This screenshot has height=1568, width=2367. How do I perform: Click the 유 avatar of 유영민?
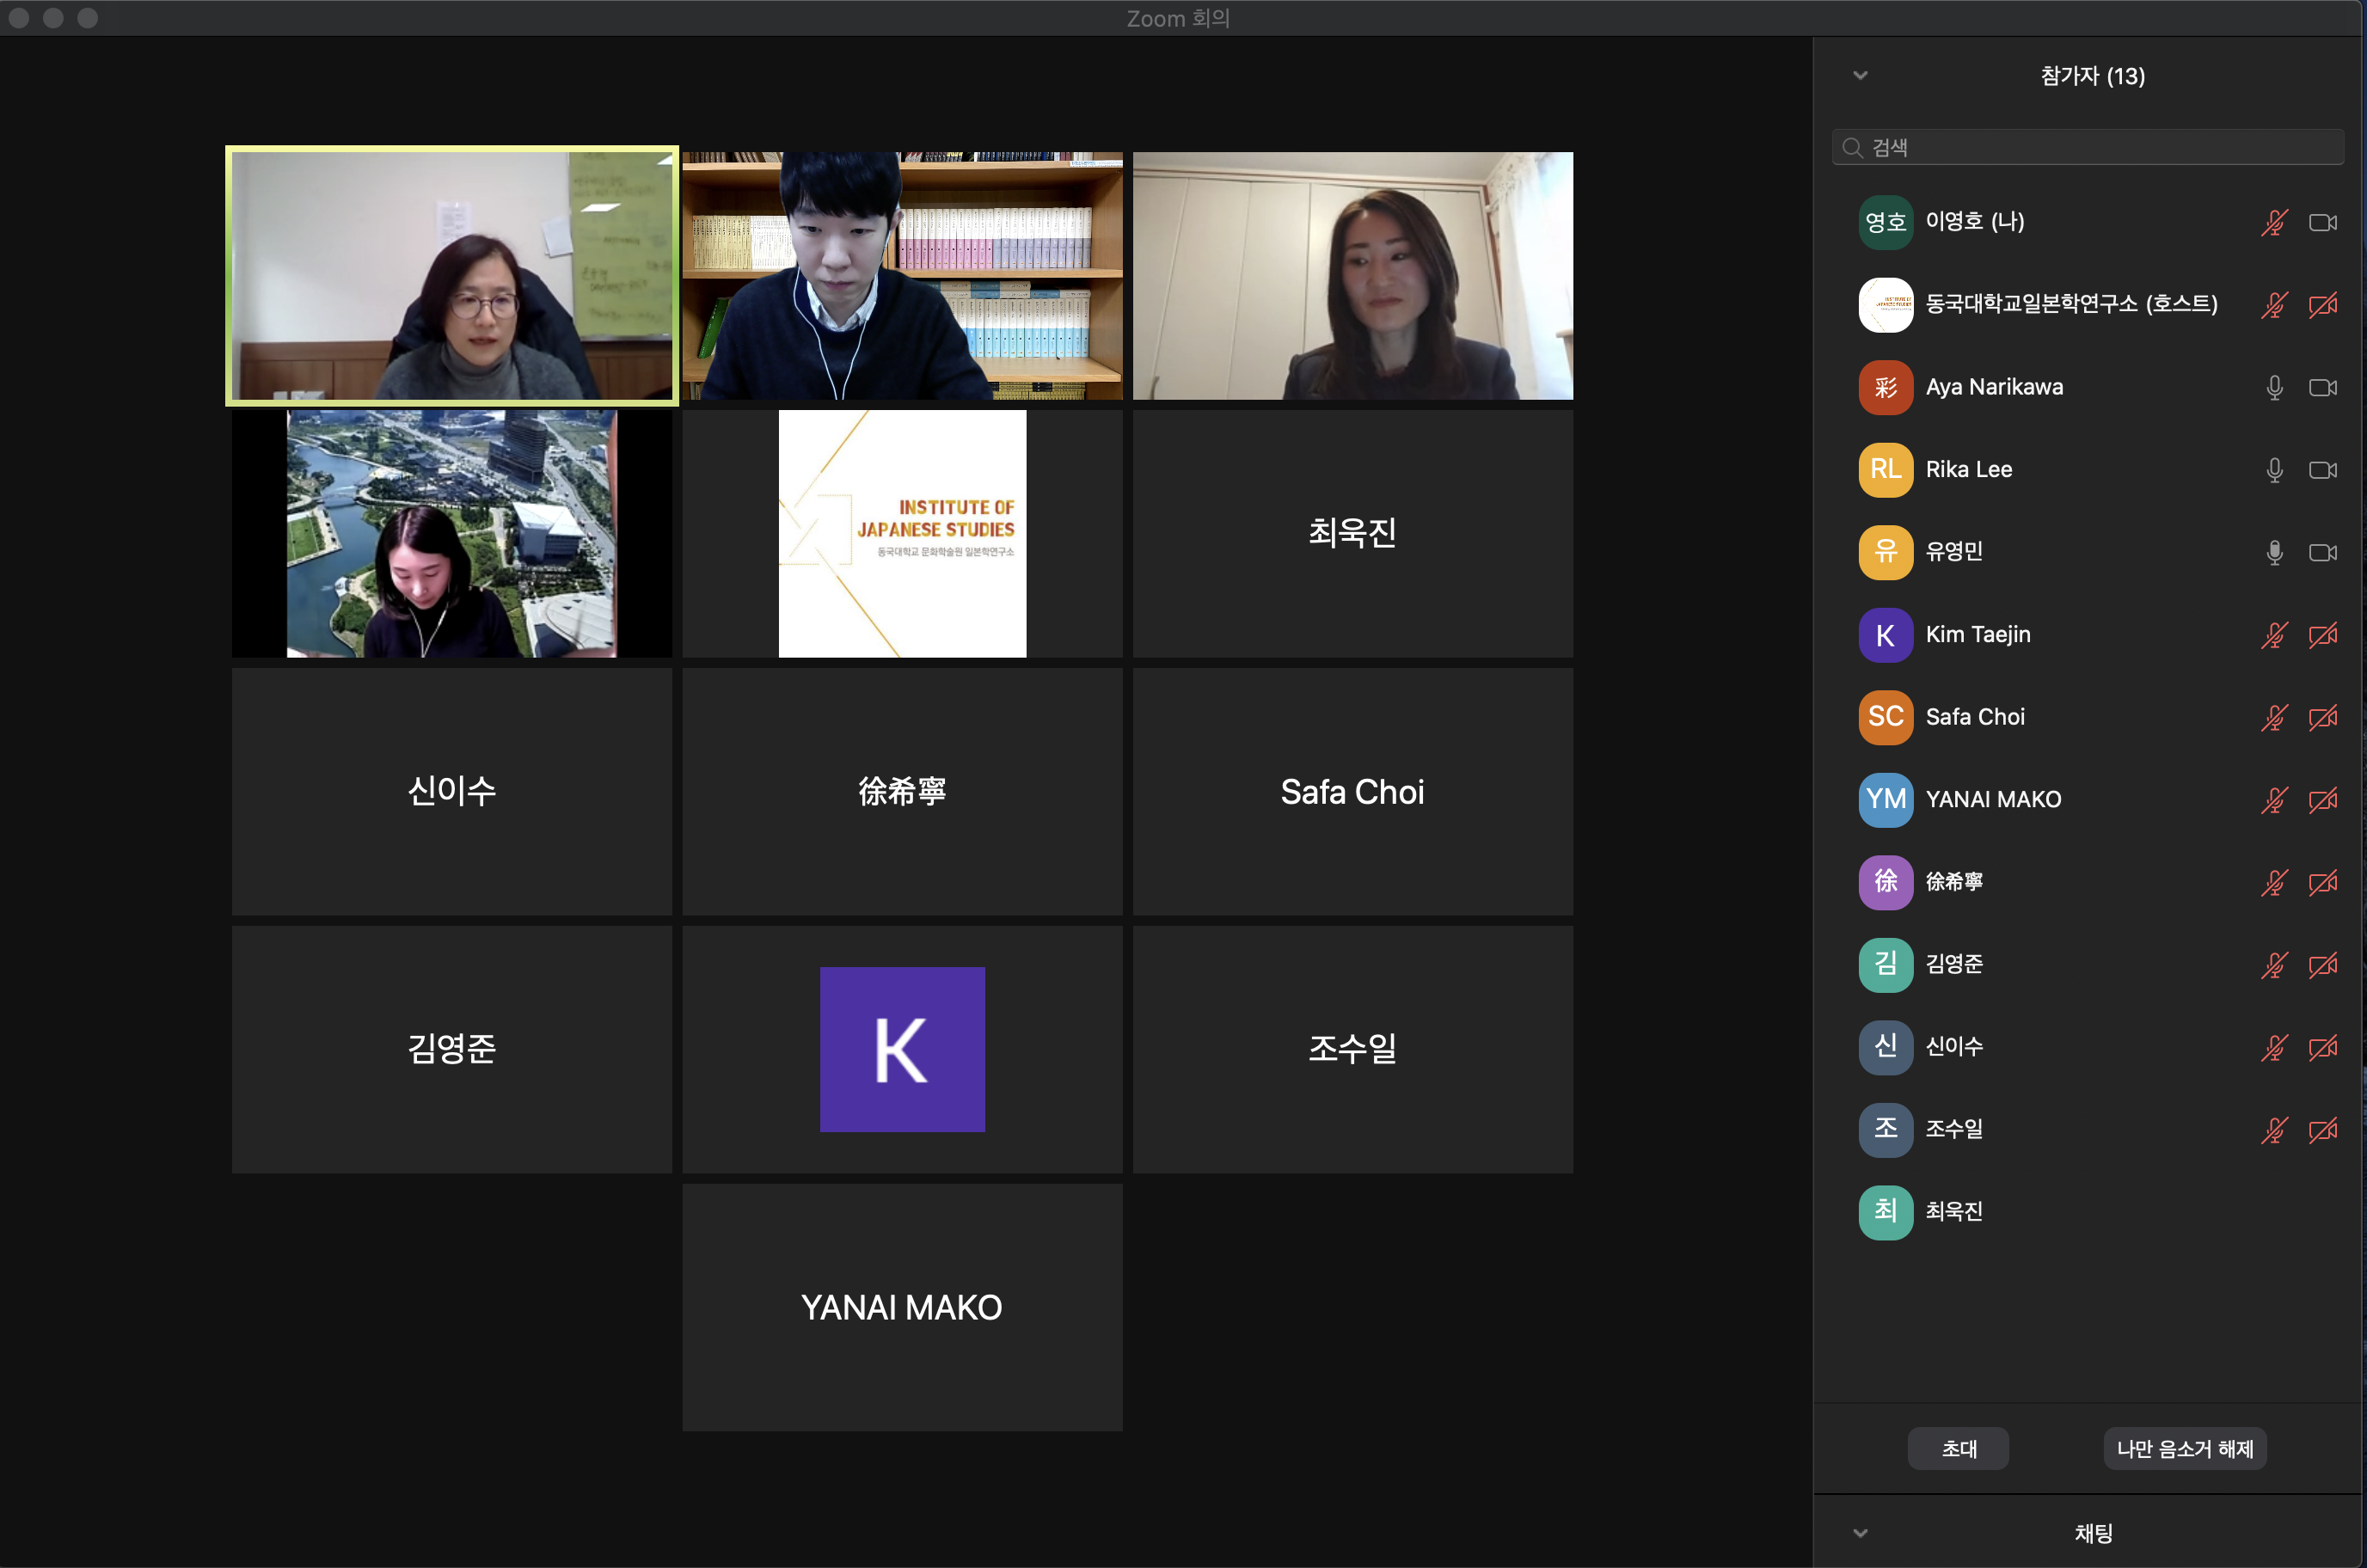[1885, 552]
